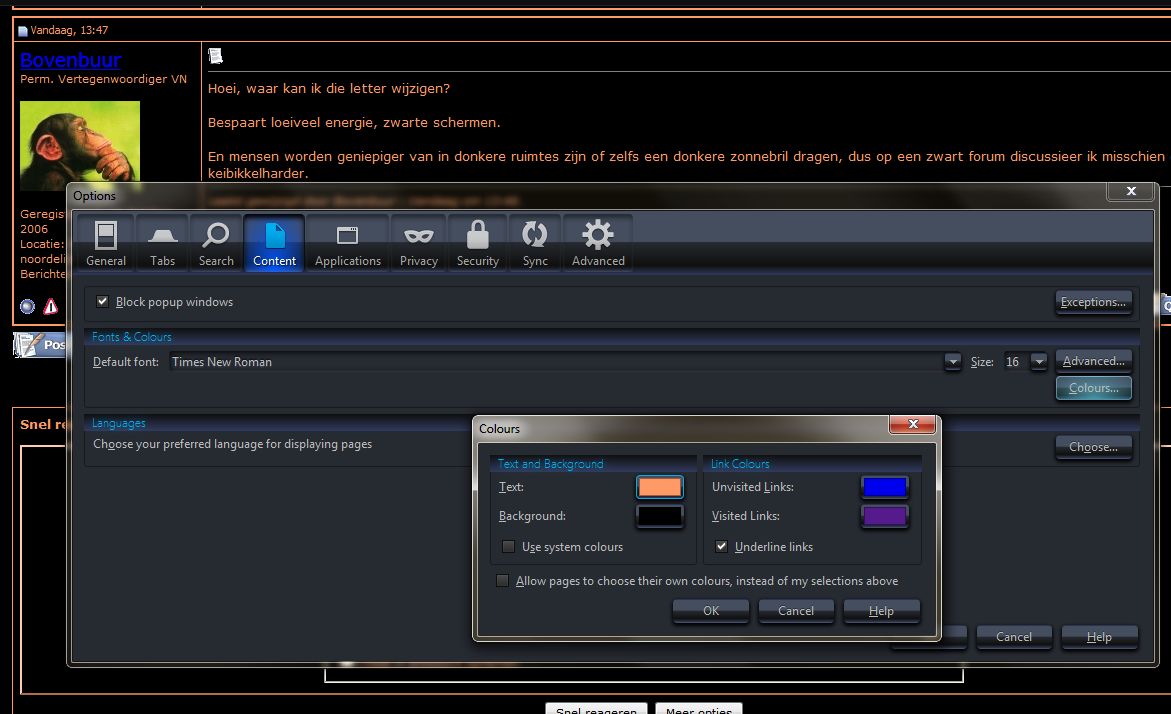Uncheck Block popup windows checkbox
Image resolution: width=1171 pixels, height=714 pixels.
pyautogui.click(x=102, y=302)
